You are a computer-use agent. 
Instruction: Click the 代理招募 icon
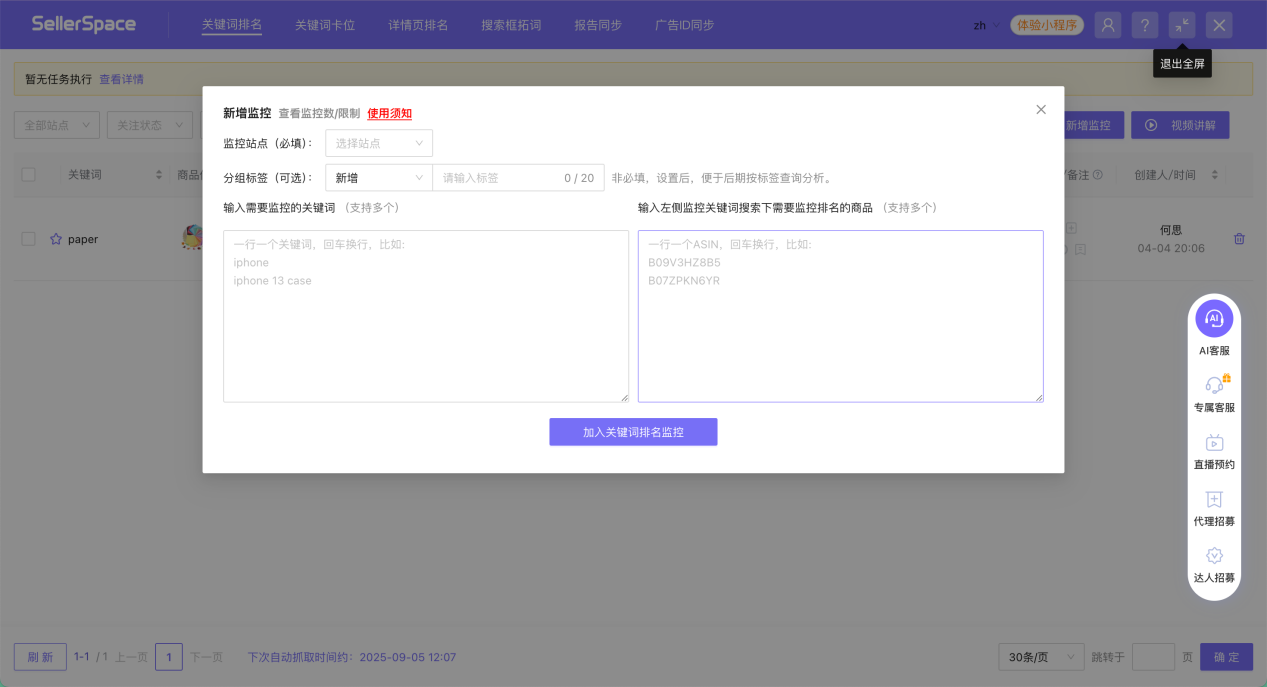click(x=1214, y=499)
